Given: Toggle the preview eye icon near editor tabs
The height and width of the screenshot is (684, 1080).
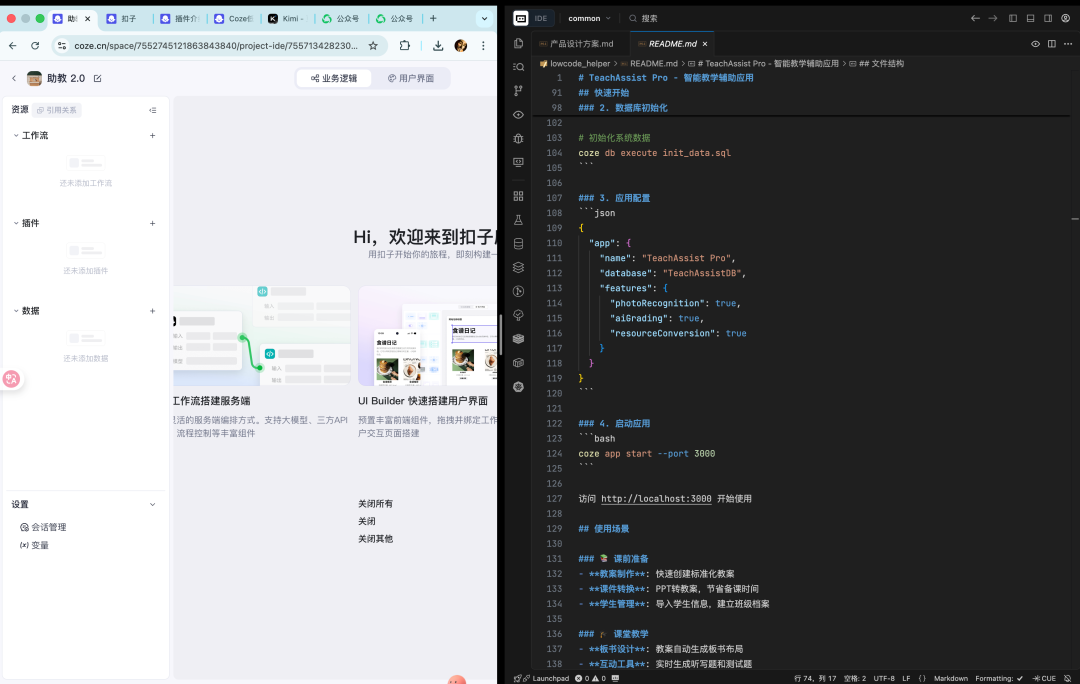Looking at the screenshot, I should [1034, 44].
